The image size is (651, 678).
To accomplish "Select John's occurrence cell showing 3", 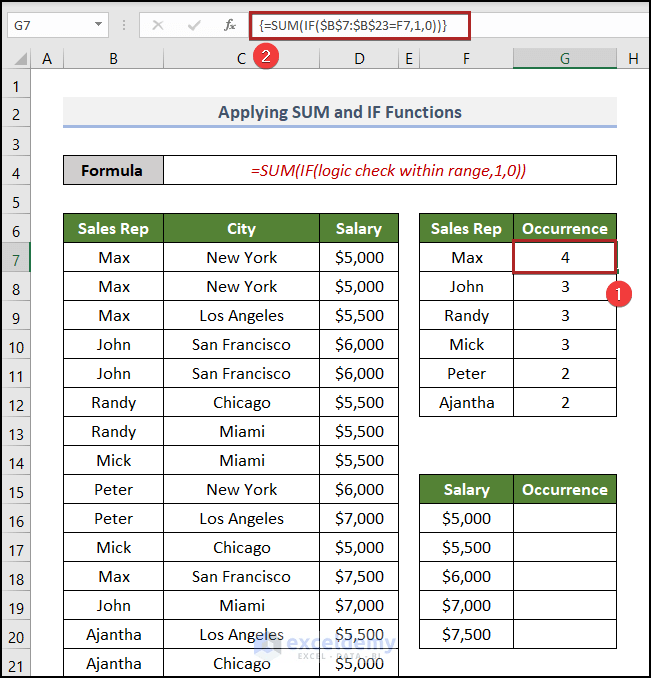I will click(565, 286).
